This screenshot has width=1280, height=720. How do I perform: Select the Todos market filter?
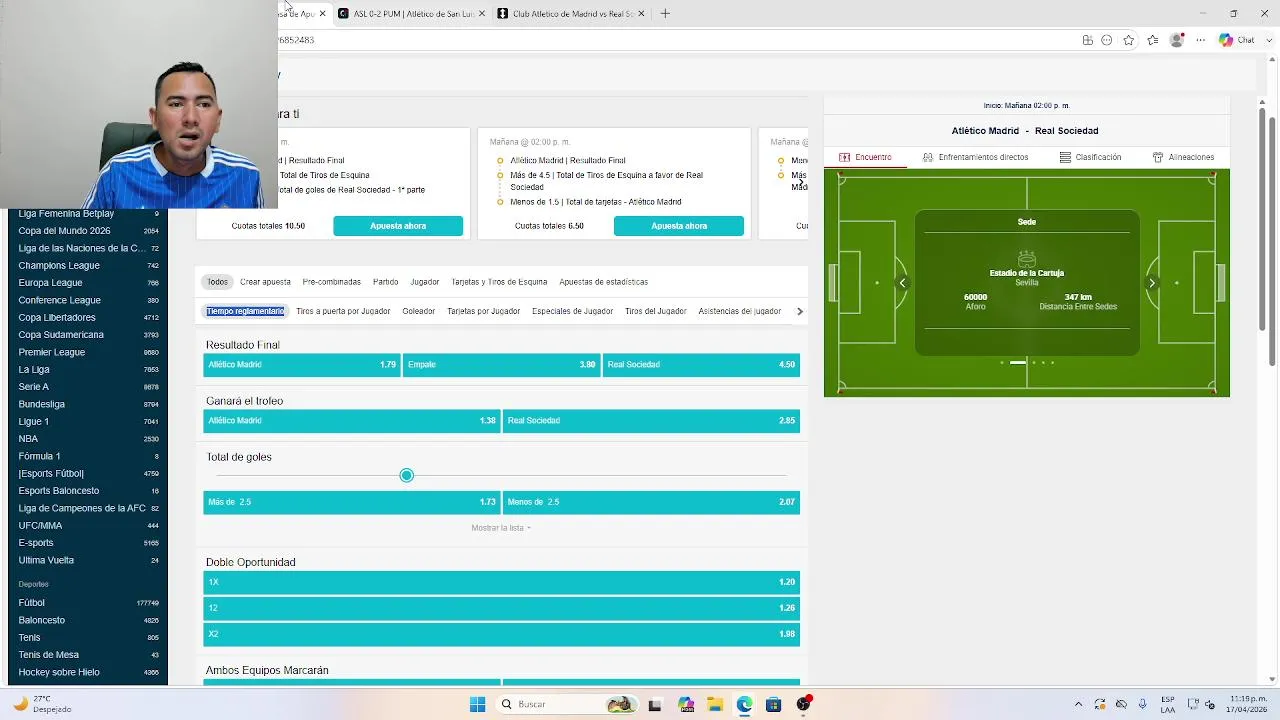[217, 282]
